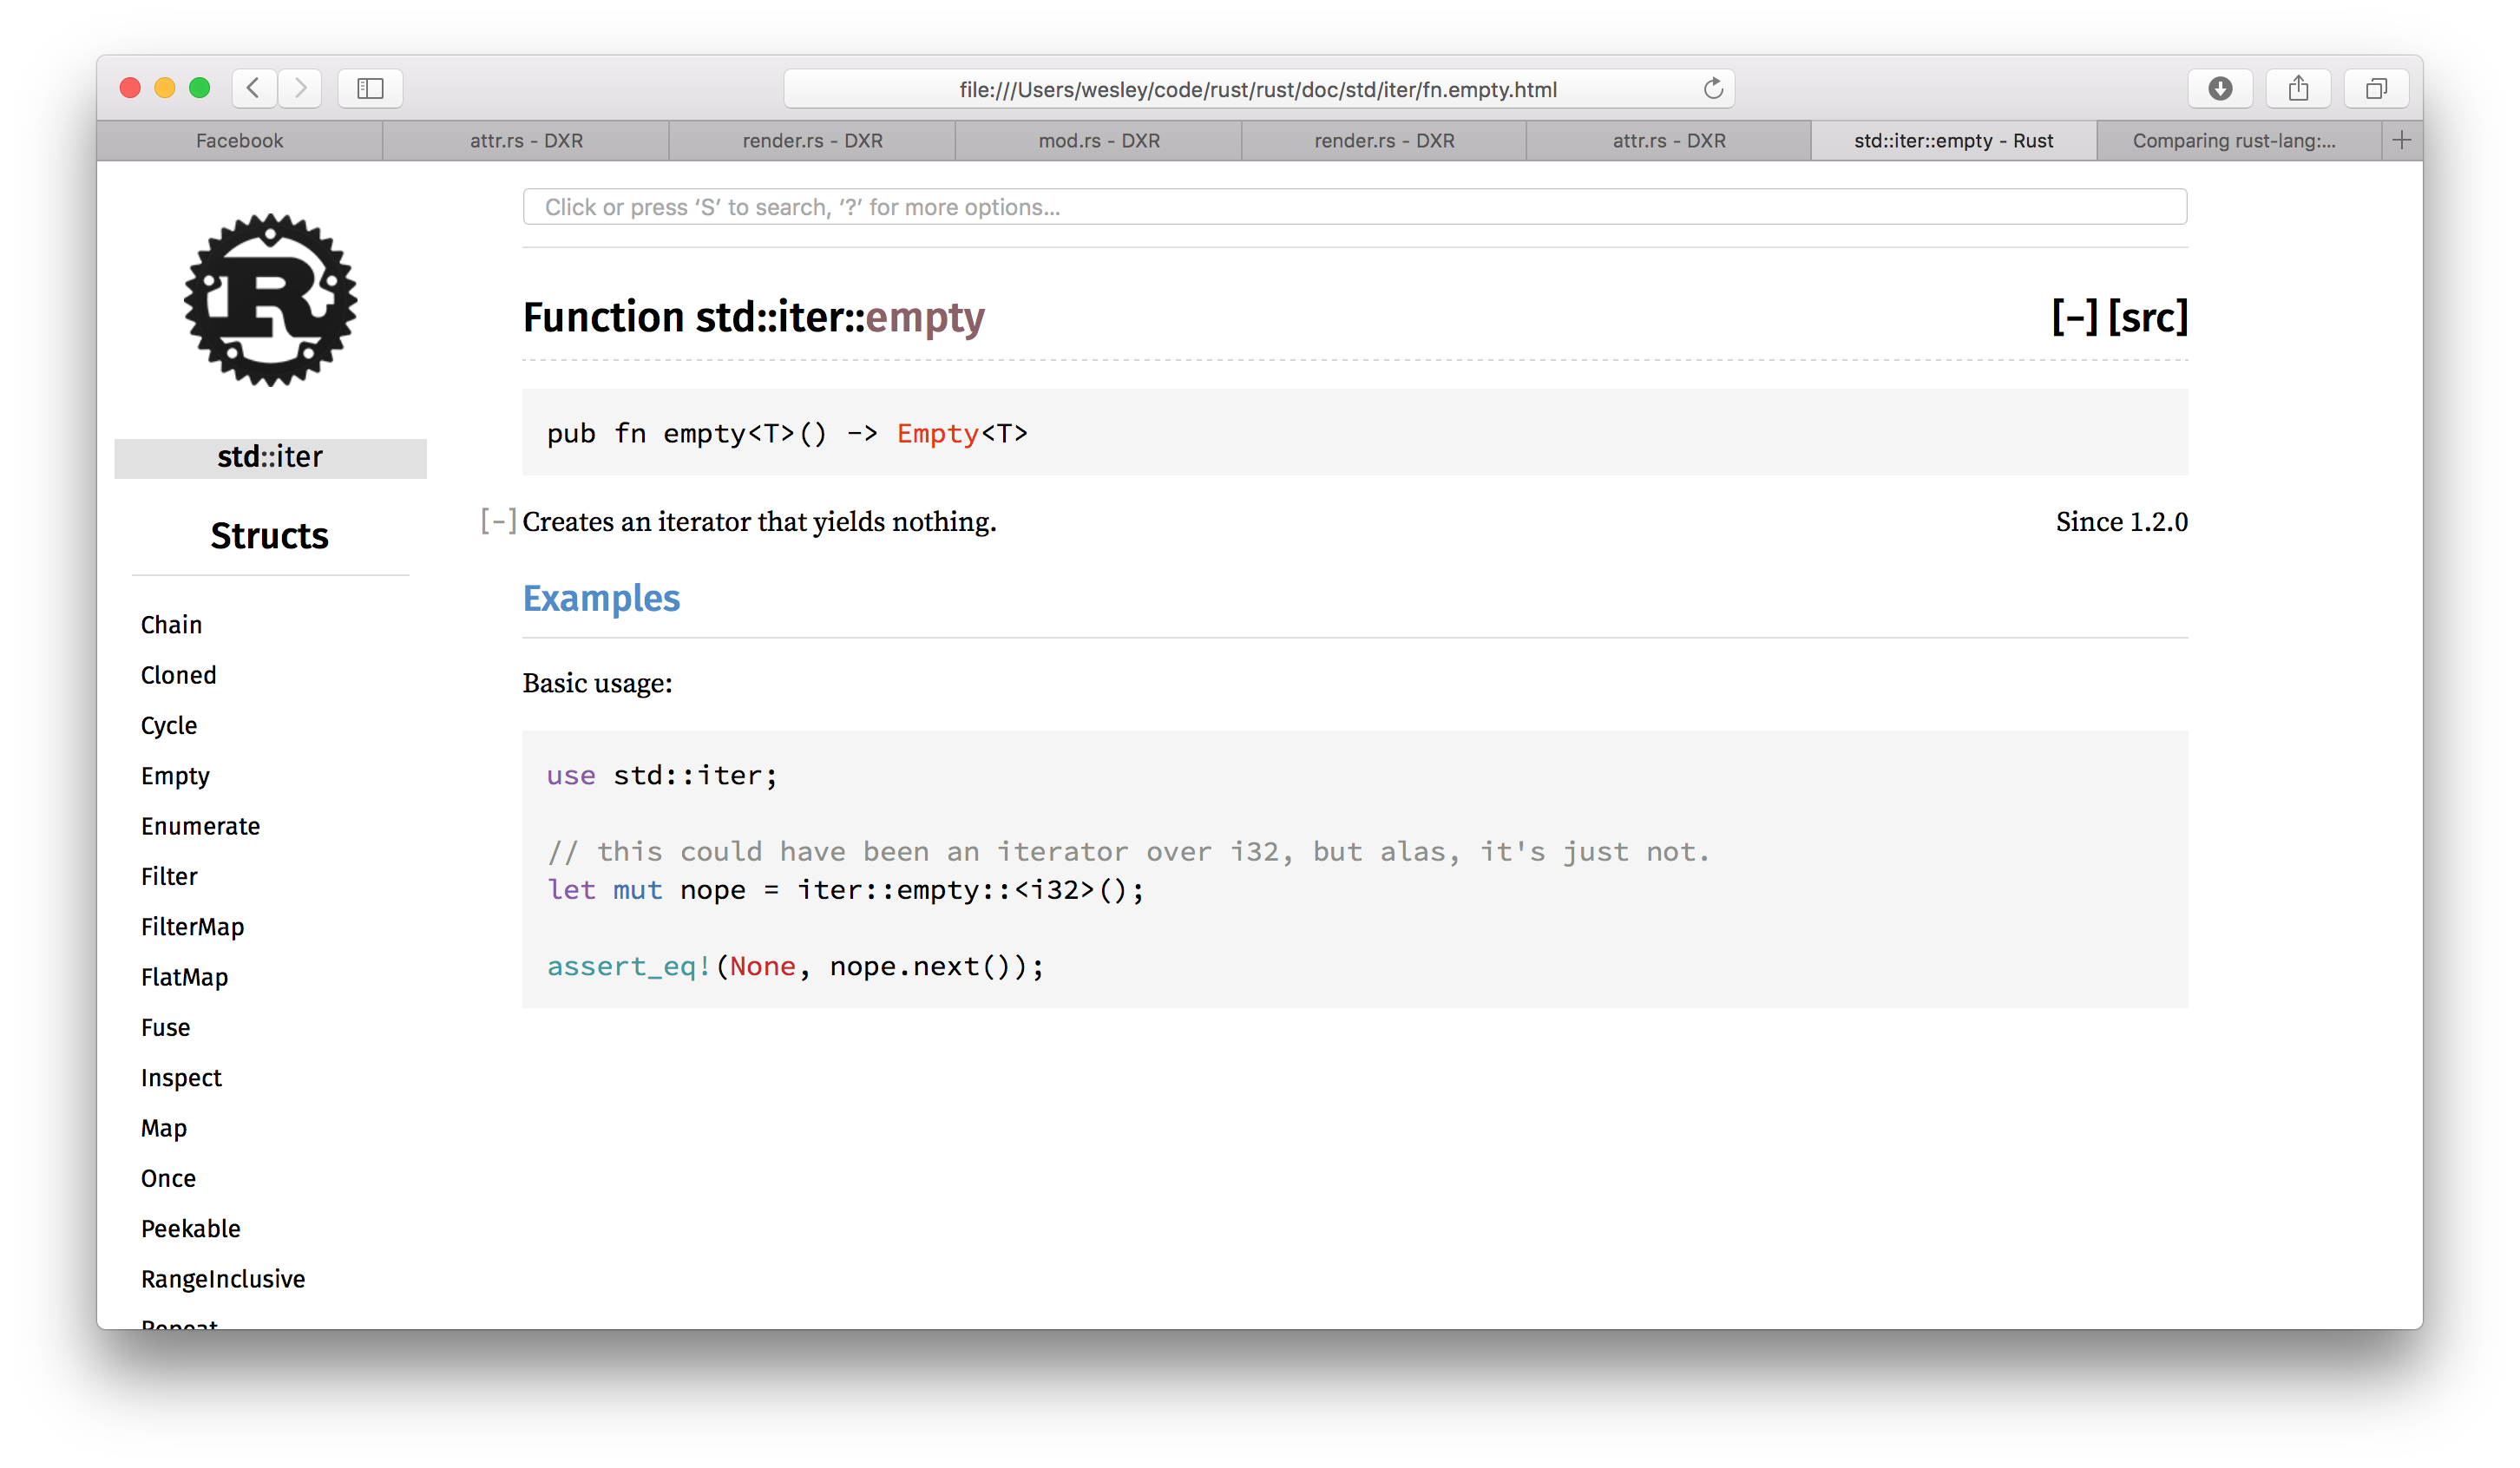Click the Safari back navigation arrow
2520x1468 pixels.
coord(254,88)
